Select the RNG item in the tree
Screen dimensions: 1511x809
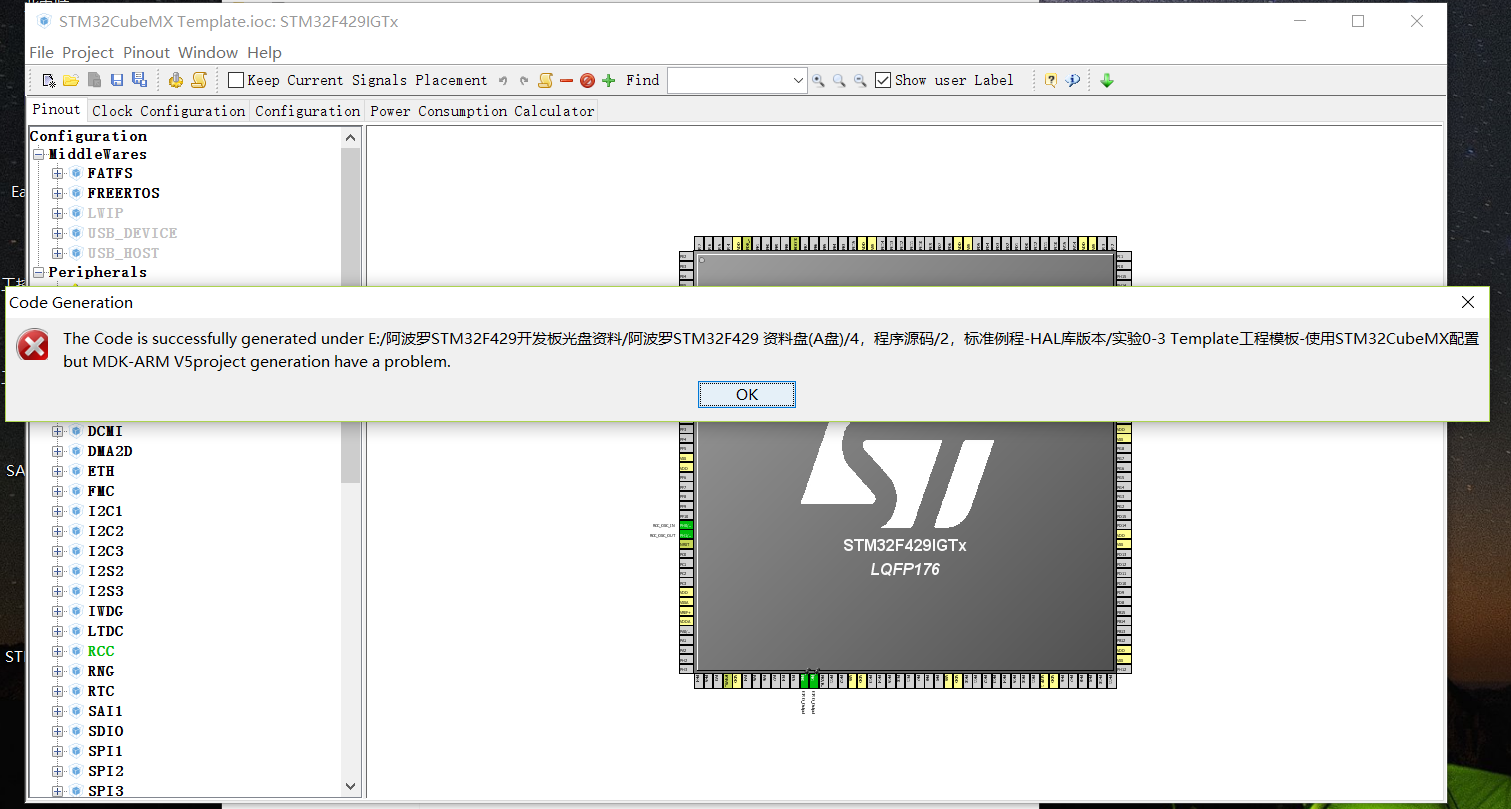pyautogui.click(x=101, y=671)
